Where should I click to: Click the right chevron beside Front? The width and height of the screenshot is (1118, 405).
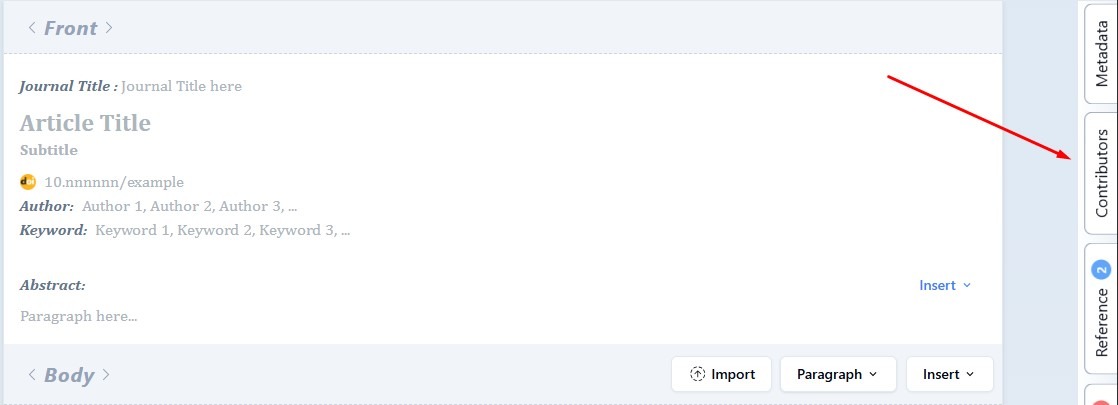[109, 28]
